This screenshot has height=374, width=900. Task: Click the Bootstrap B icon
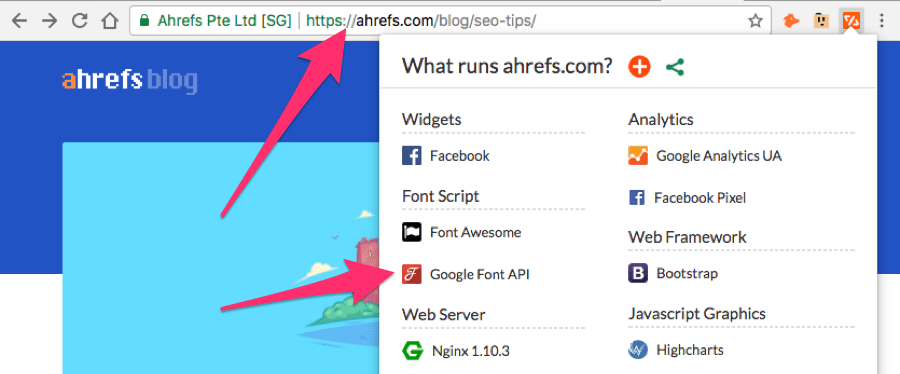point(638,274)
